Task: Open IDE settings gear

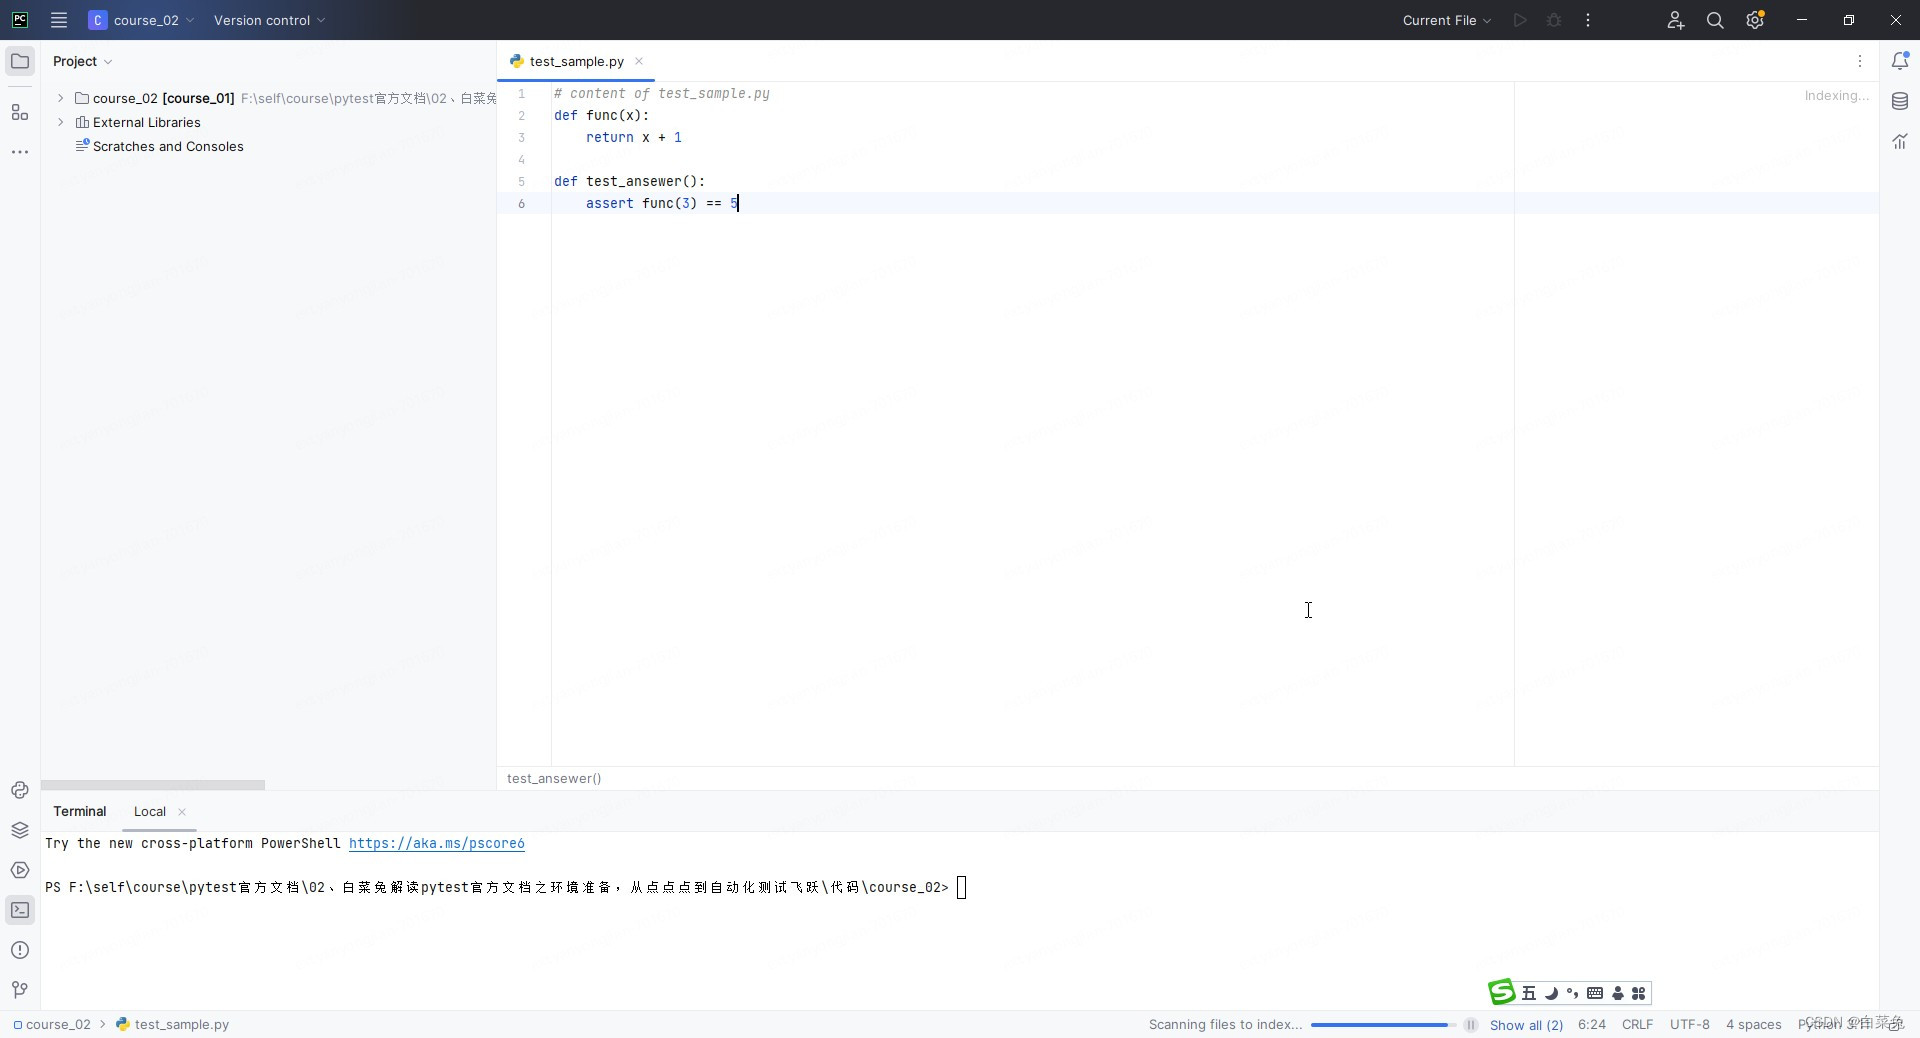Action: [1755, 20]
